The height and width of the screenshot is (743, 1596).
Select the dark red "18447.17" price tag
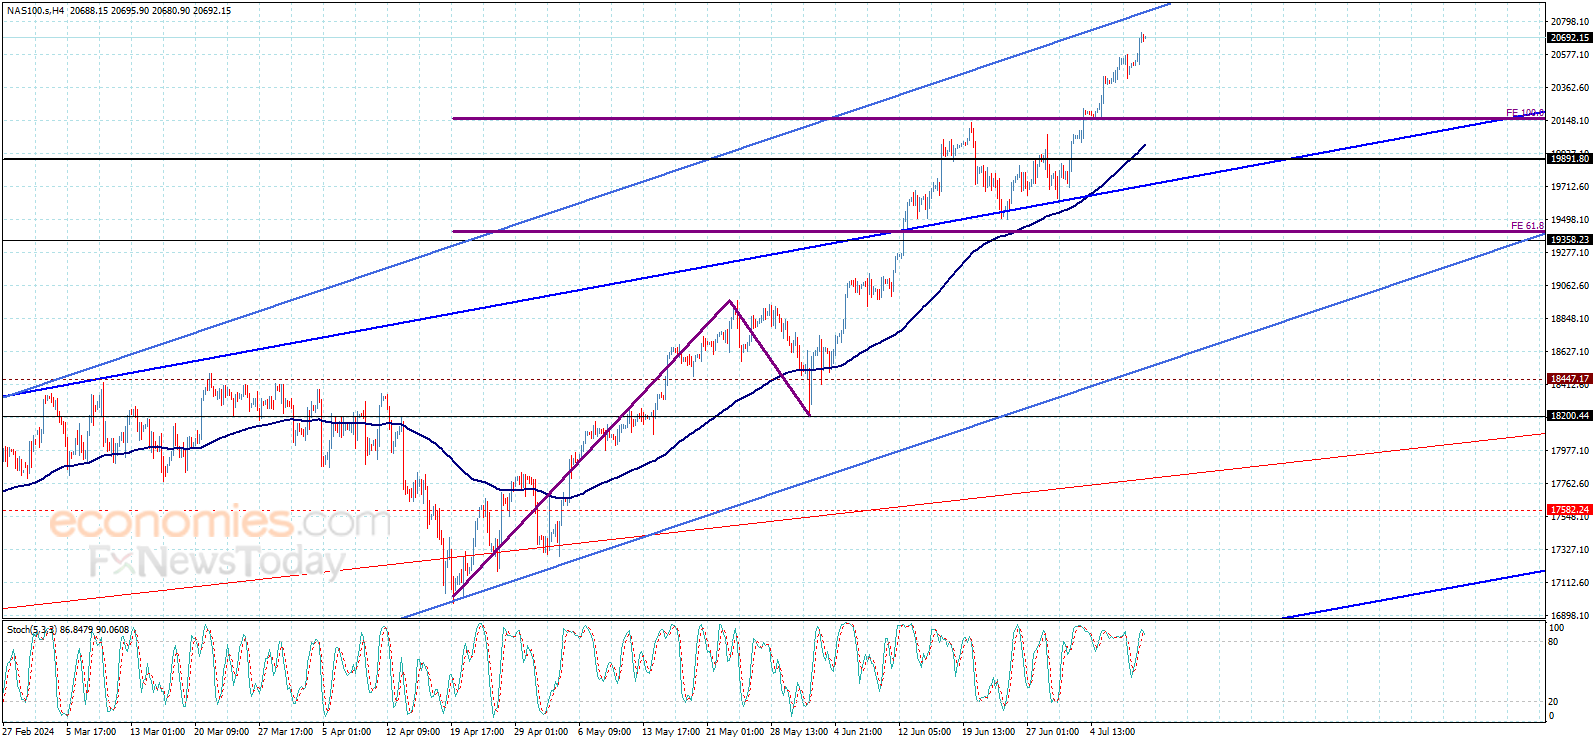tap(1569, 379)
